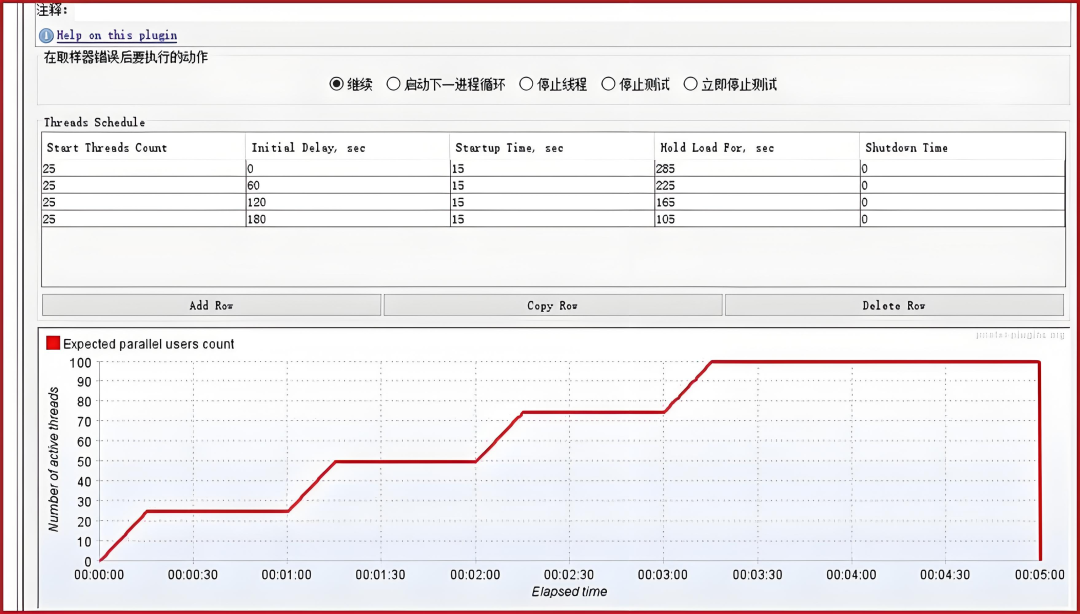Click the Expected parallel users count legend label
This screenshot has height=614, width=1080.
click(x=148, y=344)
